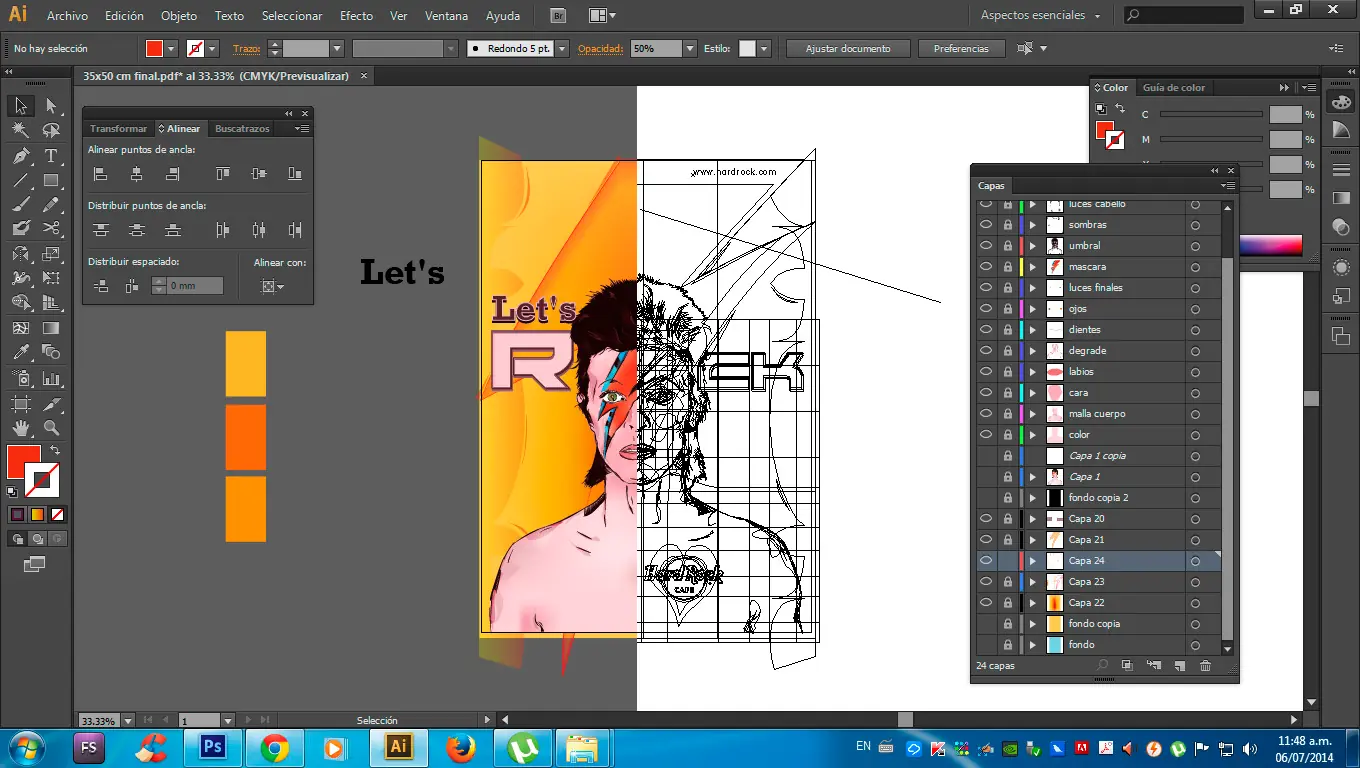This screenshot has width=1360, height=768.
Task: Delete selection with Capas panel trash icon
Action: point(1205,666)
